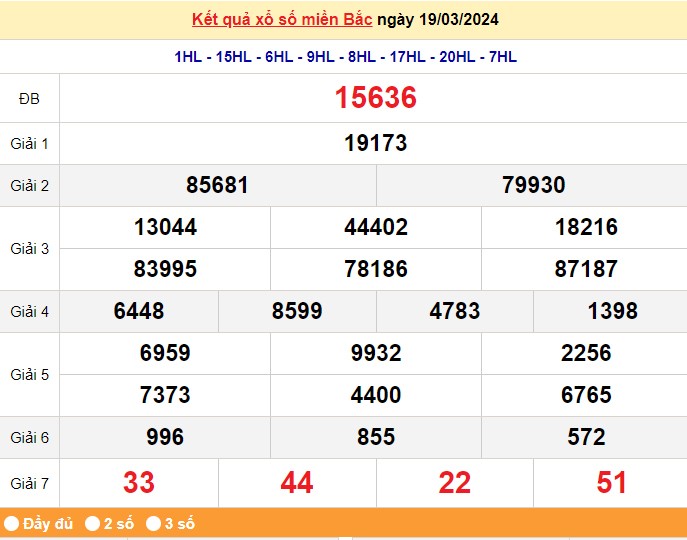This screenshot has width=687, height=540.
Task: Click the Giải 4 number 4783
Action: pyautogui.click(x=455, y=311)
